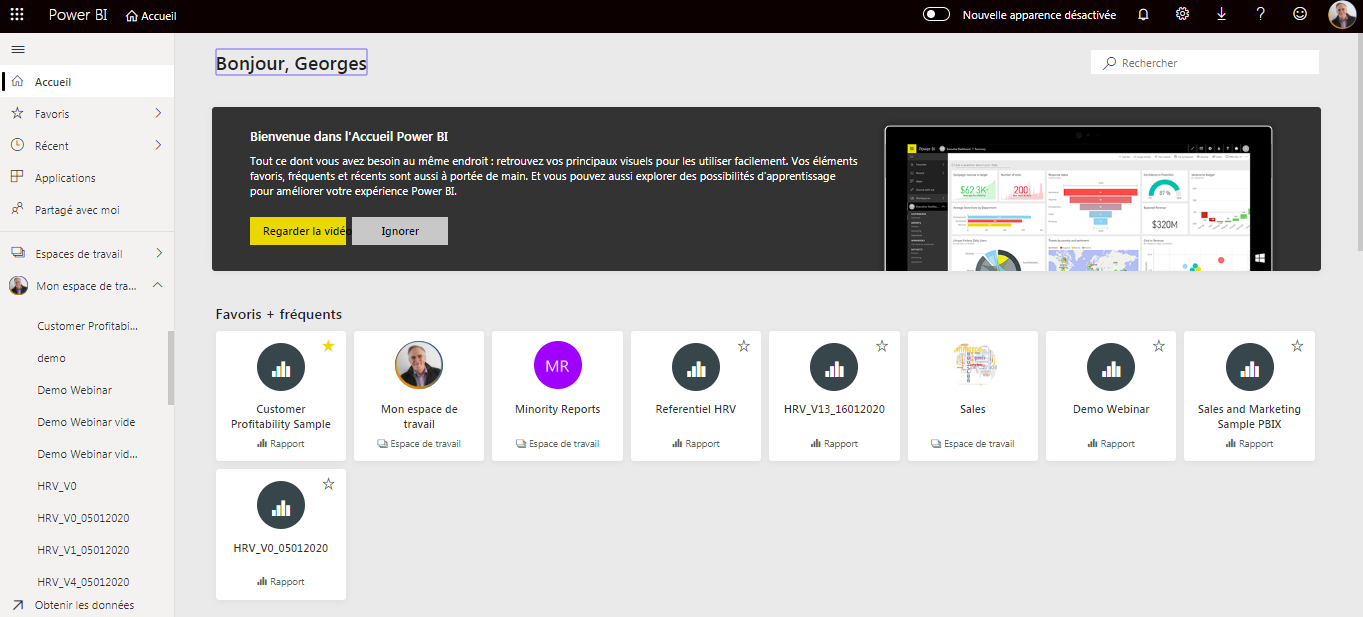Click the Récent clock icon in sidebar
1363x617 pixels.
[x=17, y=145]
